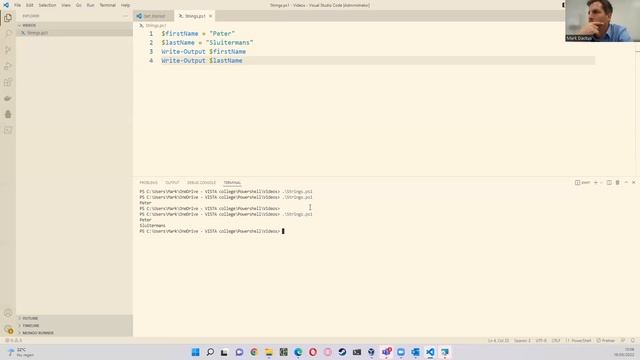Open the Docker view in the activity bar
Image resolution: width=640 pixels, height=360 pixels.
pos(8,98)
